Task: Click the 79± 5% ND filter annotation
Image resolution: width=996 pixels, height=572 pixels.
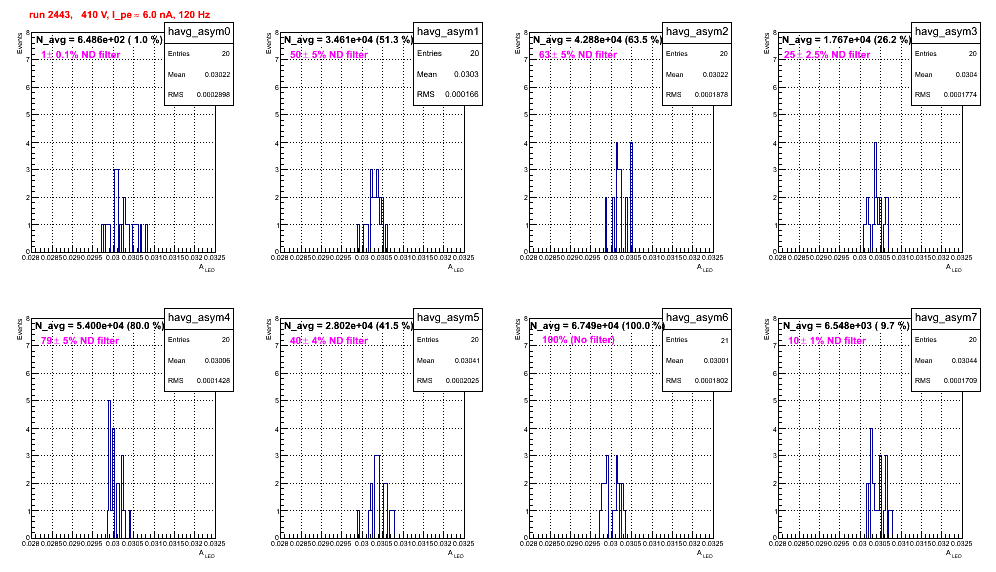Action: tap(80, 341)
